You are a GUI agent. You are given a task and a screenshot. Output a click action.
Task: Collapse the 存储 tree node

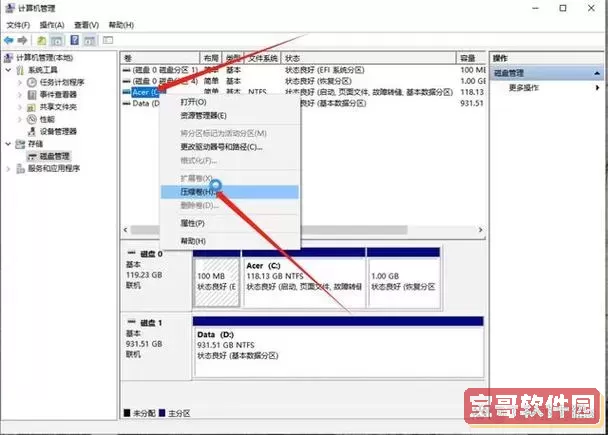pos(8,144)
